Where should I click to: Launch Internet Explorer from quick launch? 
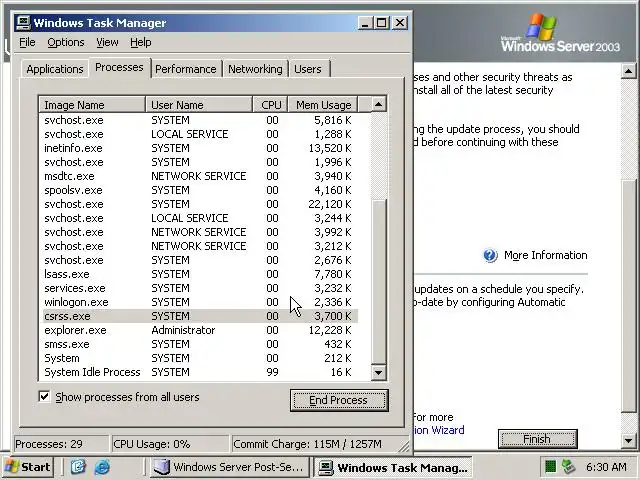point(102,467)
